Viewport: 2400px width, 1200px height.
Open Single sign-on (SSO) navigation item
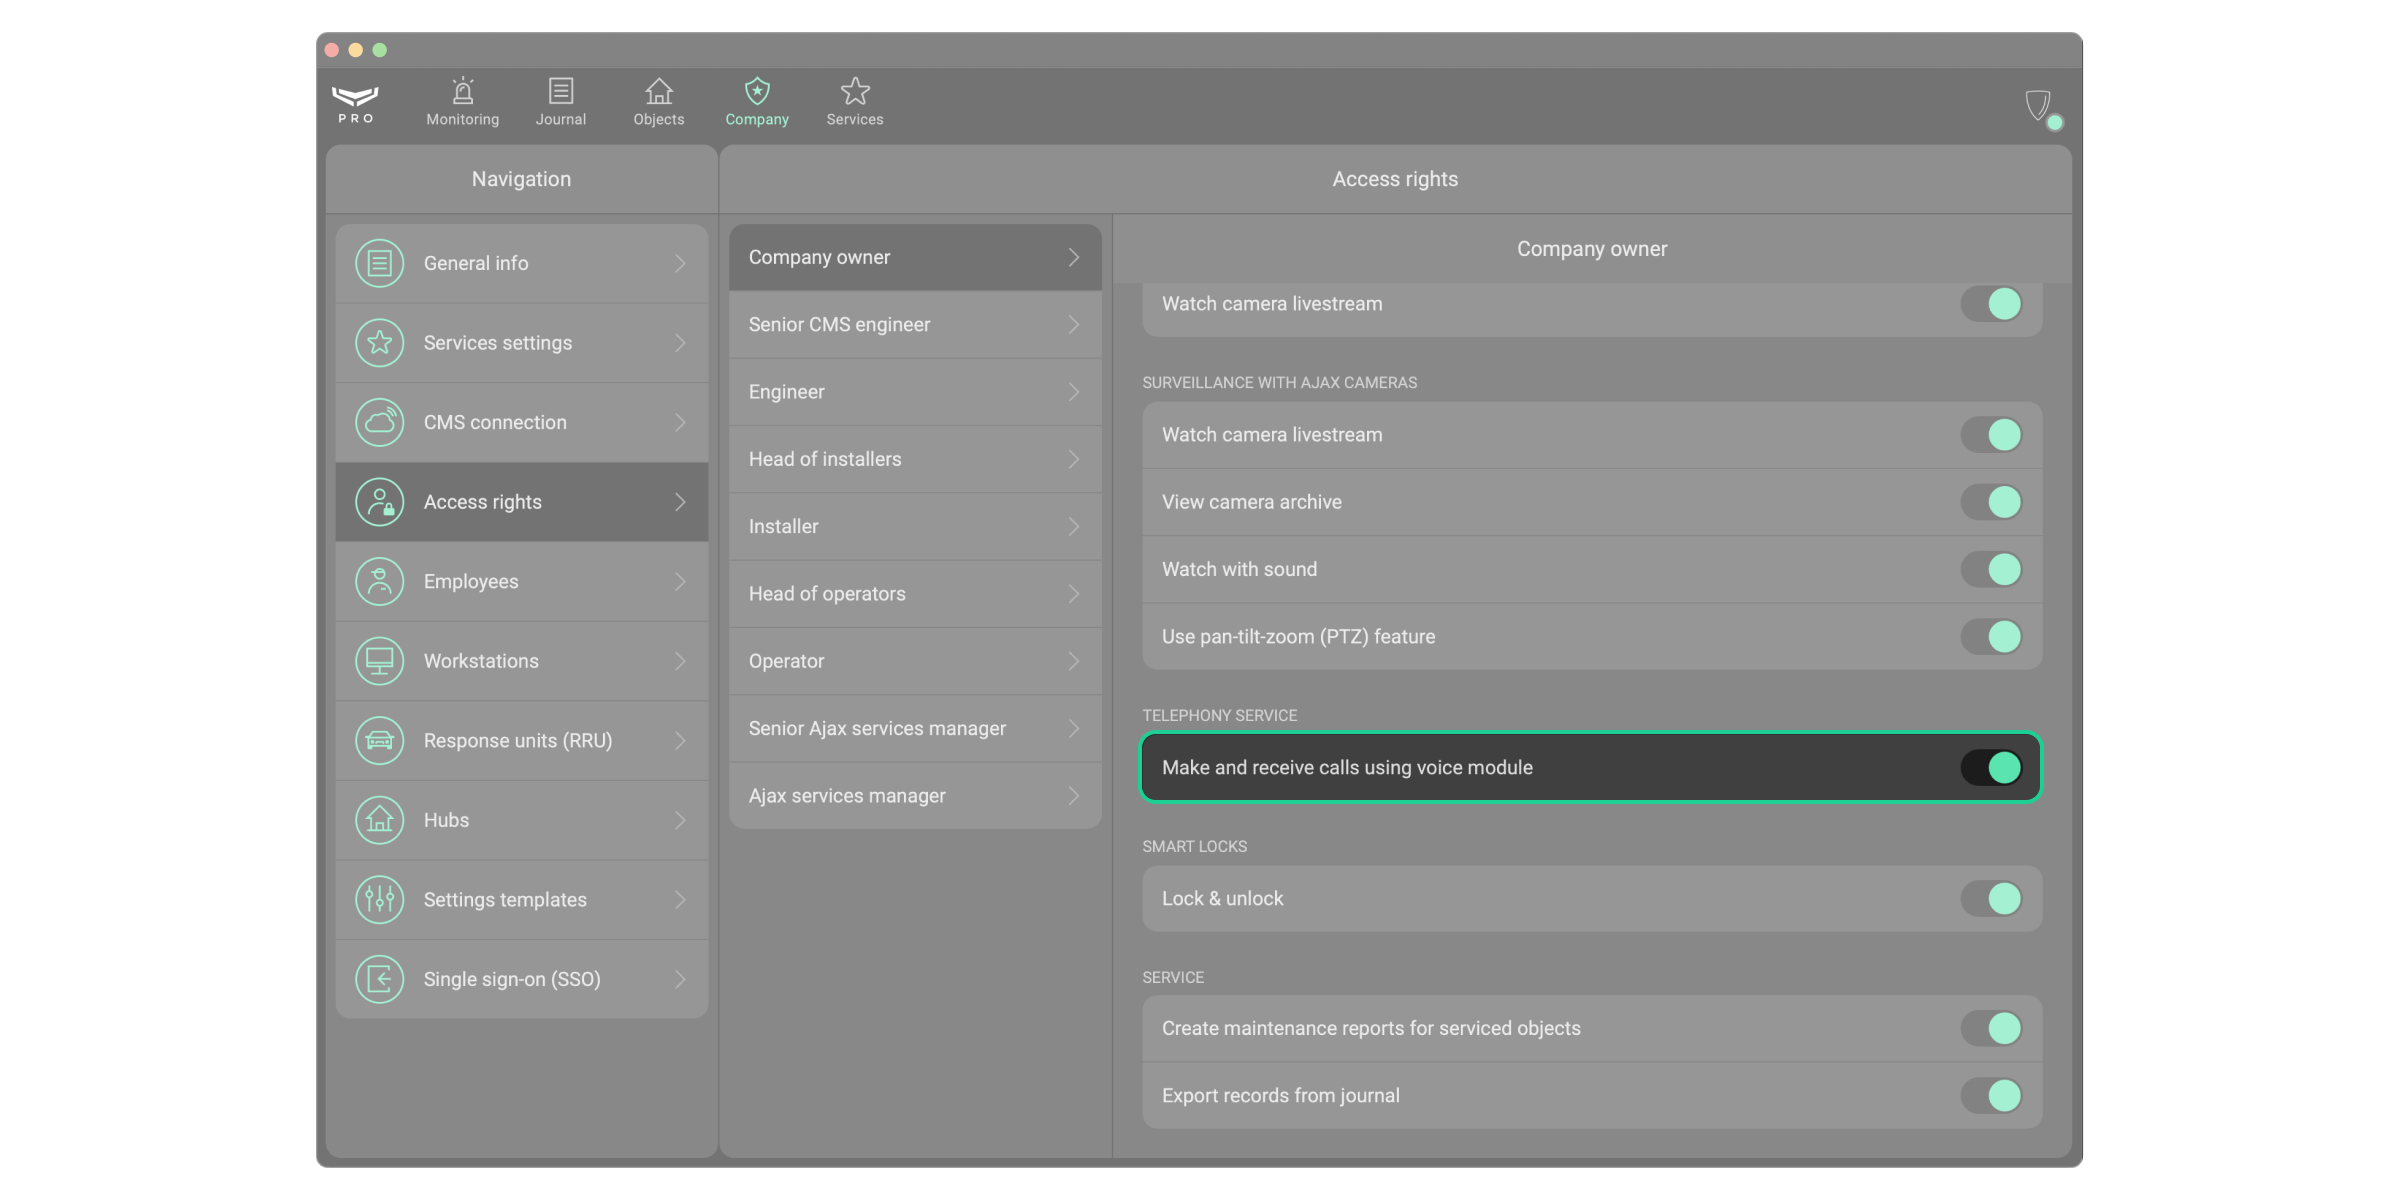pyautogui.click(x=522, y=979)
